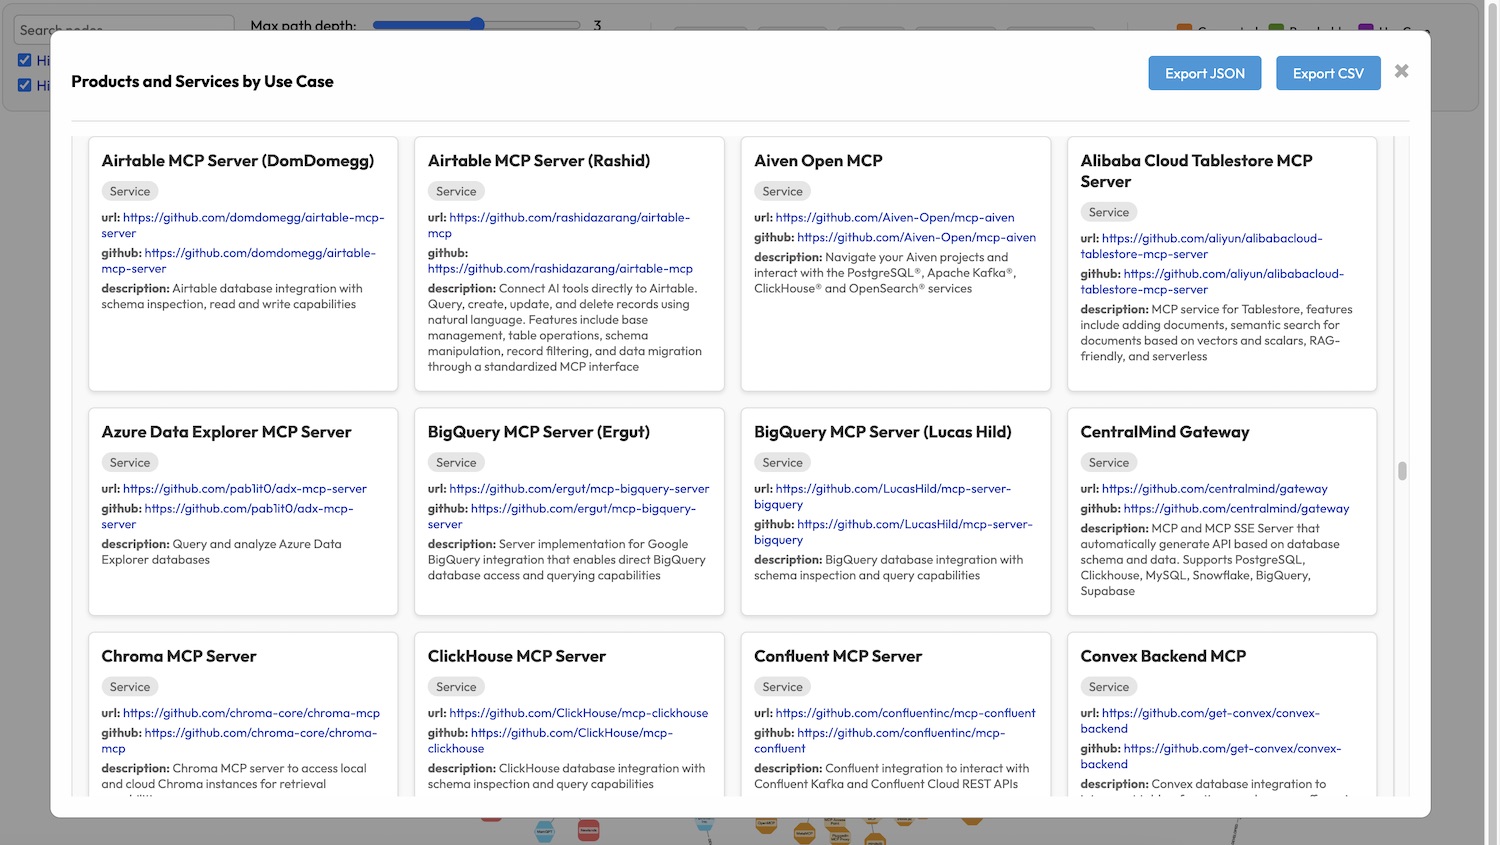
Task: Open the Azure Data Explorer url link
Action: pos(245,488)
